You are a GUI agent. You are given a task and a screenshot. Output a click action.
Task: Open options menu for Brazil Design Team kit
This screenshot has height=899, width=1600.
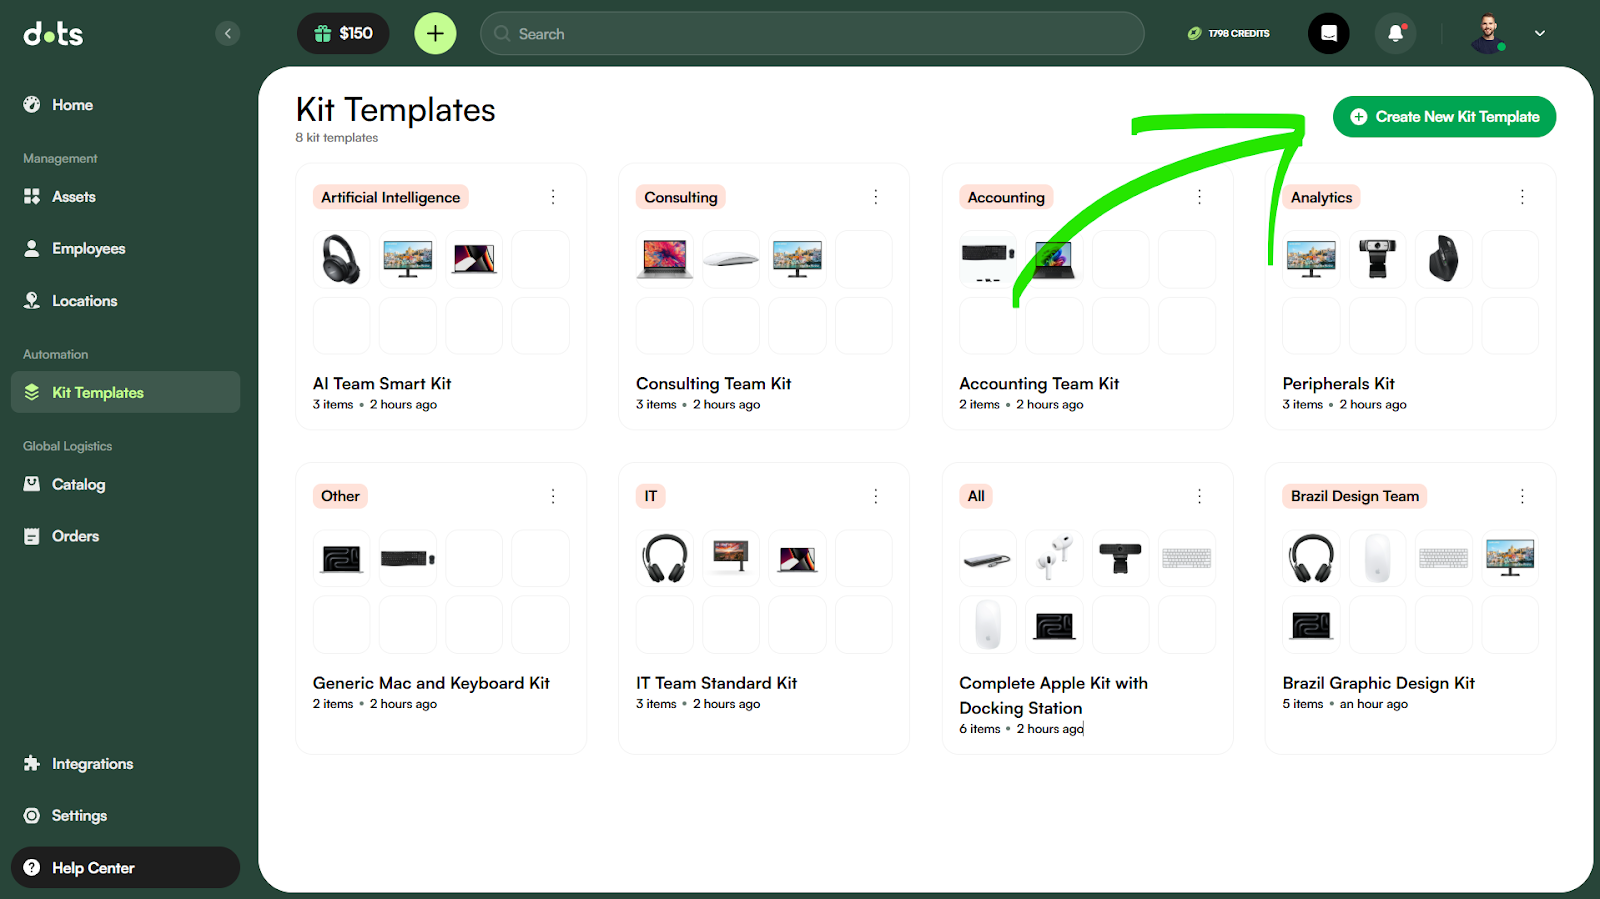coord(1522,496)
